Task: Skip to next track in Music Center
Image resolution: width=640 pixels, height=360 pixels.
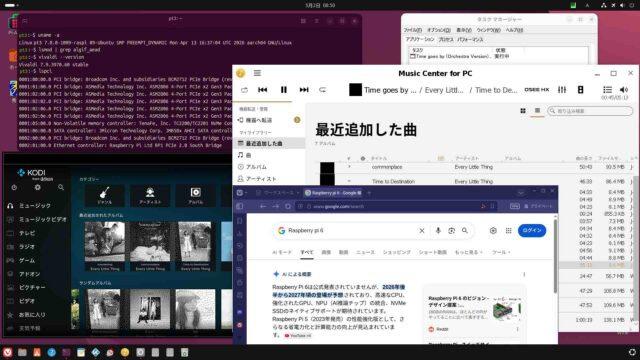Action: coord(304,90)
